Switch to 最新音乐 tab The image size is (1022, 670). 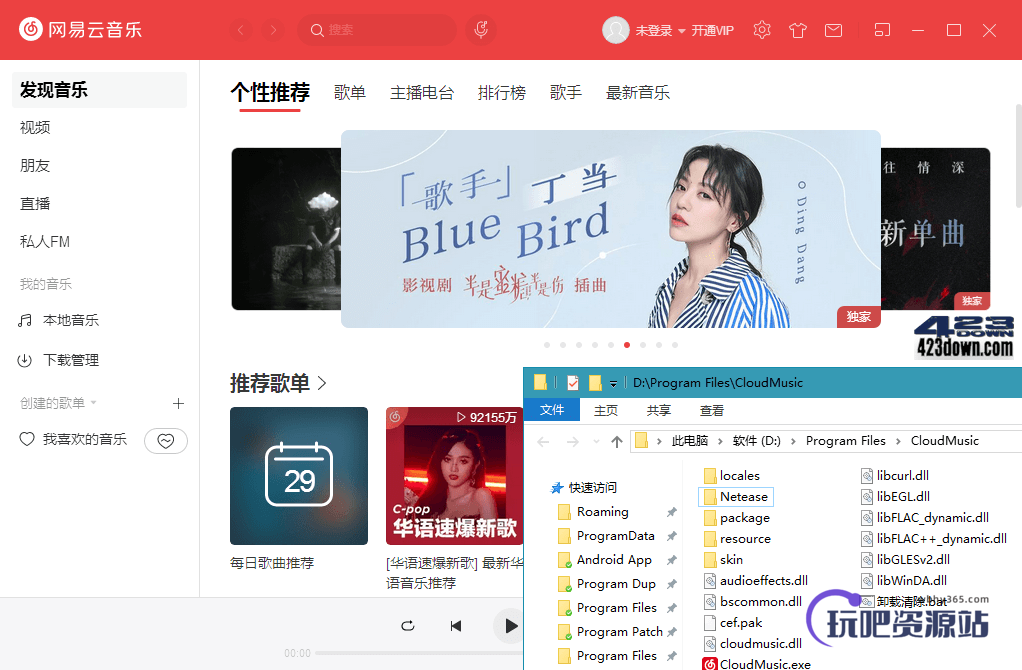637,93
